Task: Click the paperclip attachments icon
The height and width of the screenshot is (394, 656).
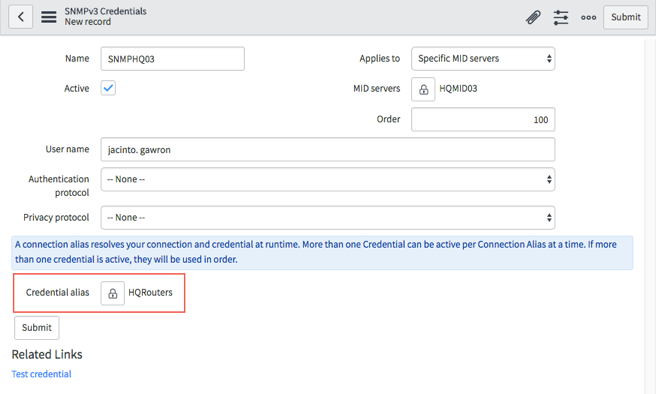Action: 533,18
